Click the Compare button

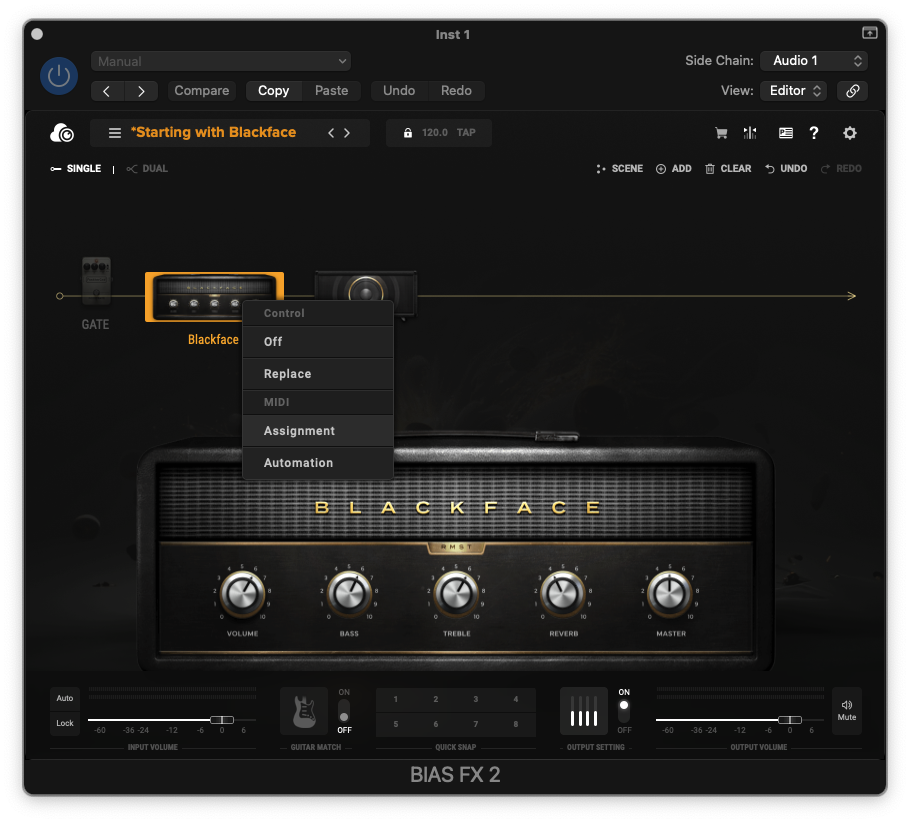tap(201, 91)
